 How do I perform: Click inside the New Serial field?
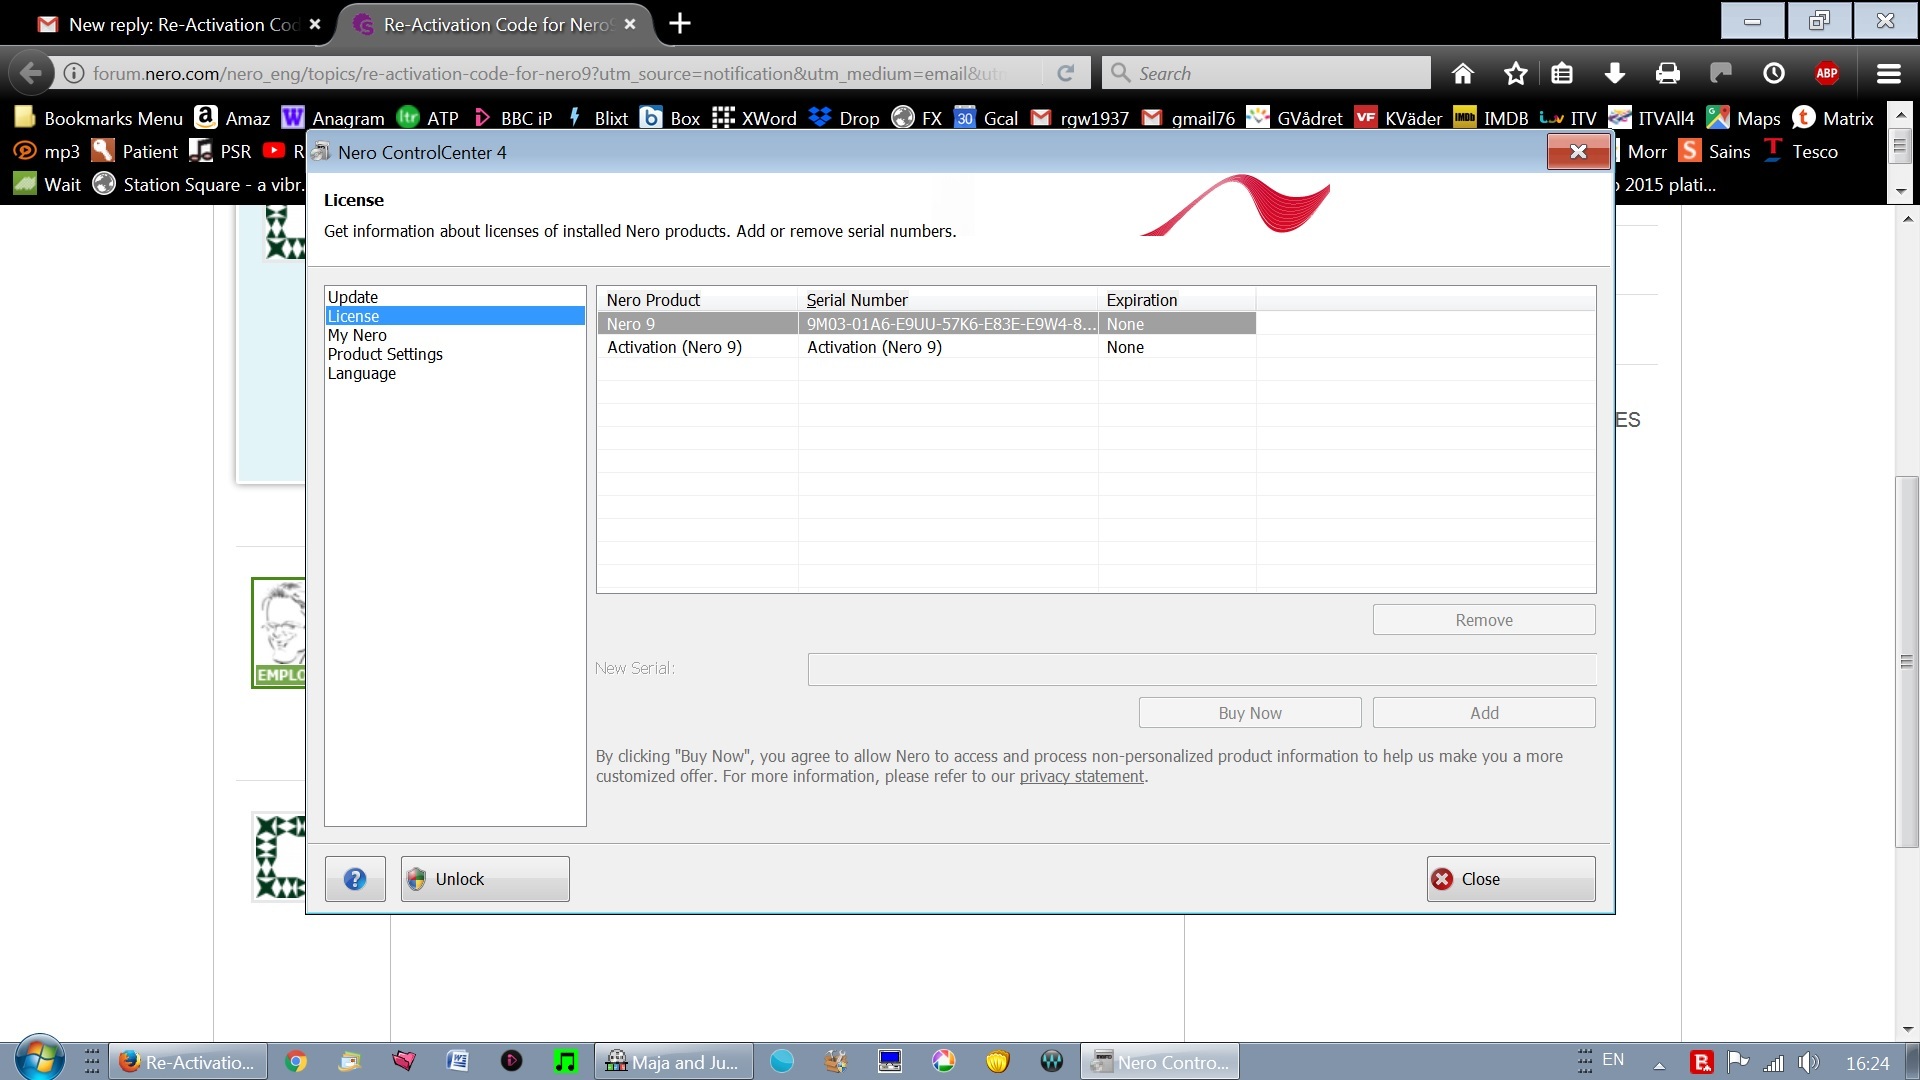[x=1200, y=668]
